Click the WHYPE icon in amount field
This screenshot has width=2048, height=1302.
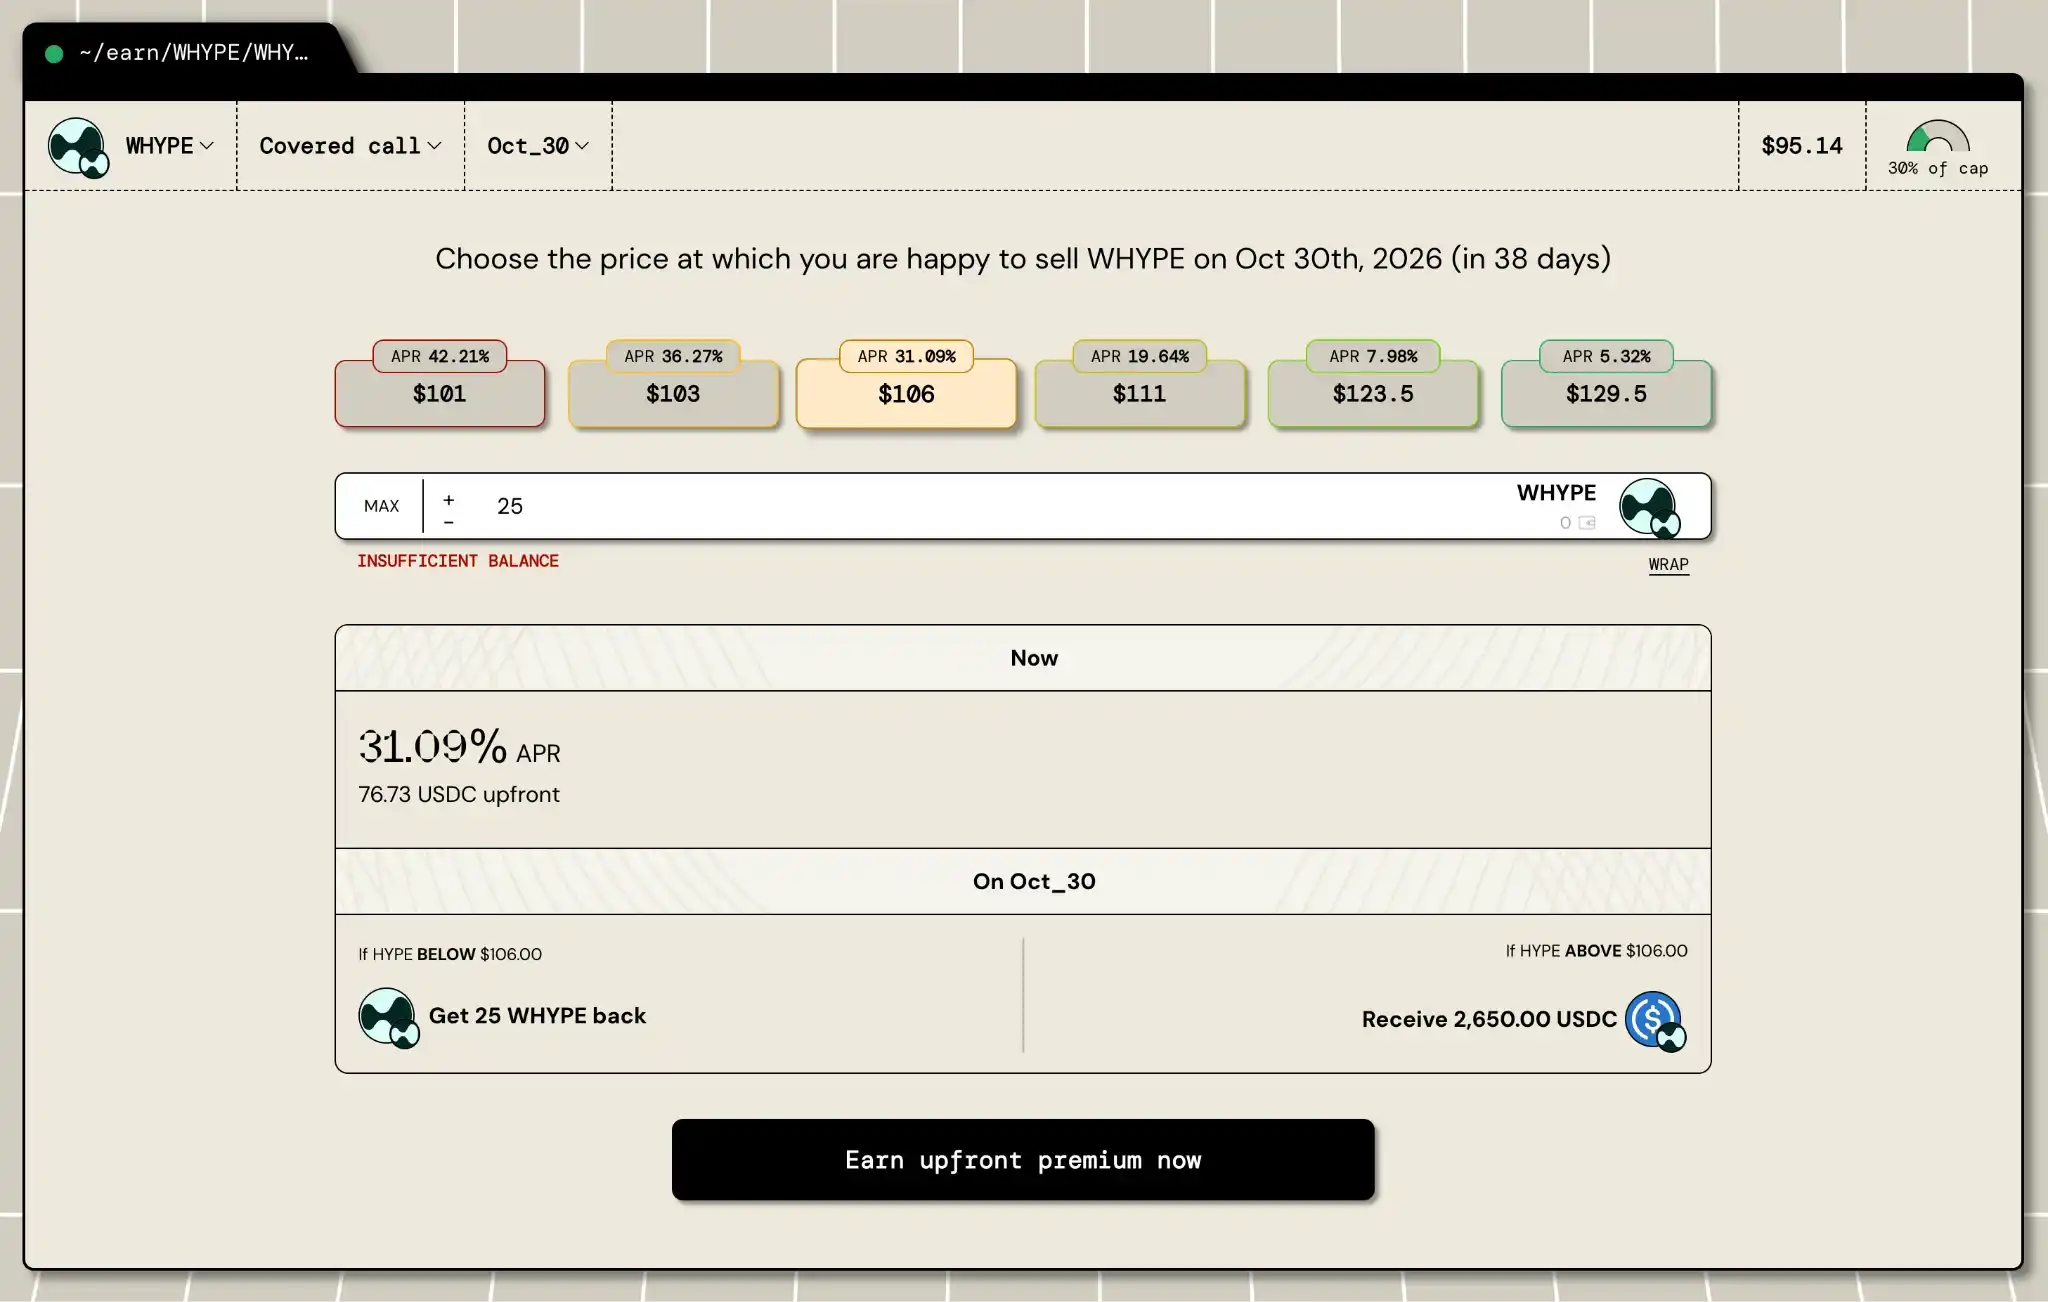coord(1649,507)
